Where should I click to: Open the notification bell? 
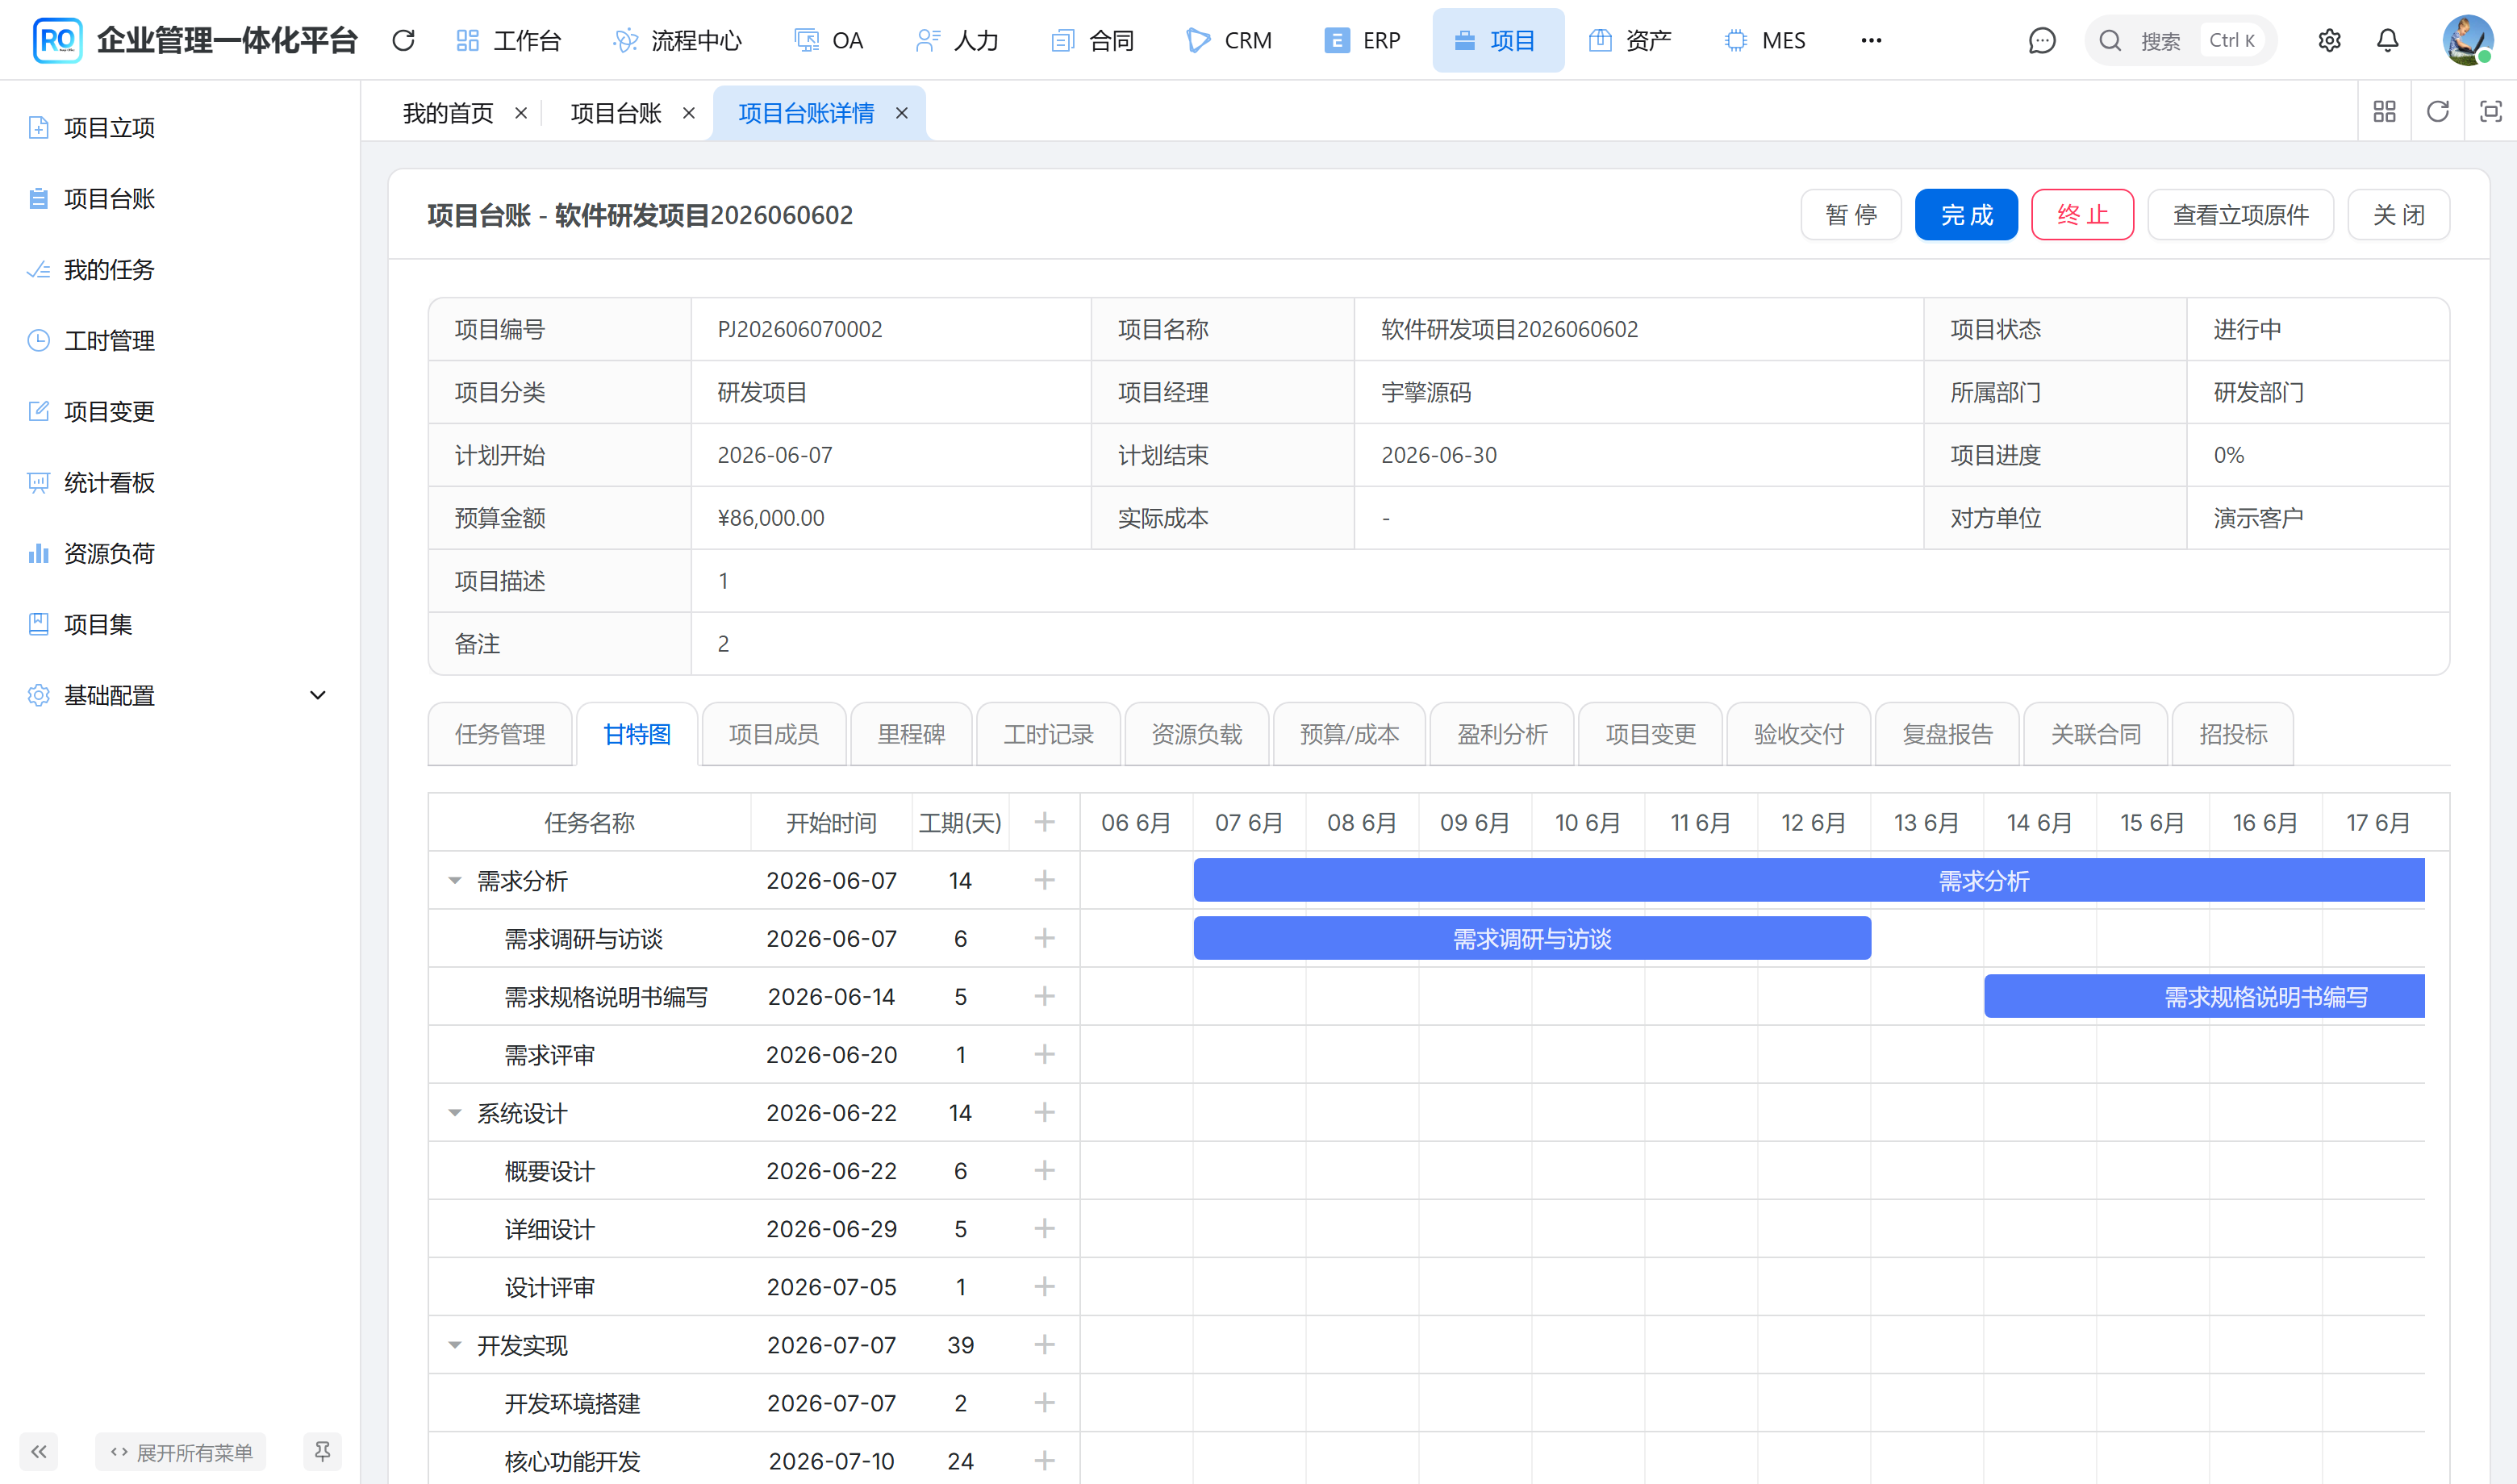pos(2387,40)
